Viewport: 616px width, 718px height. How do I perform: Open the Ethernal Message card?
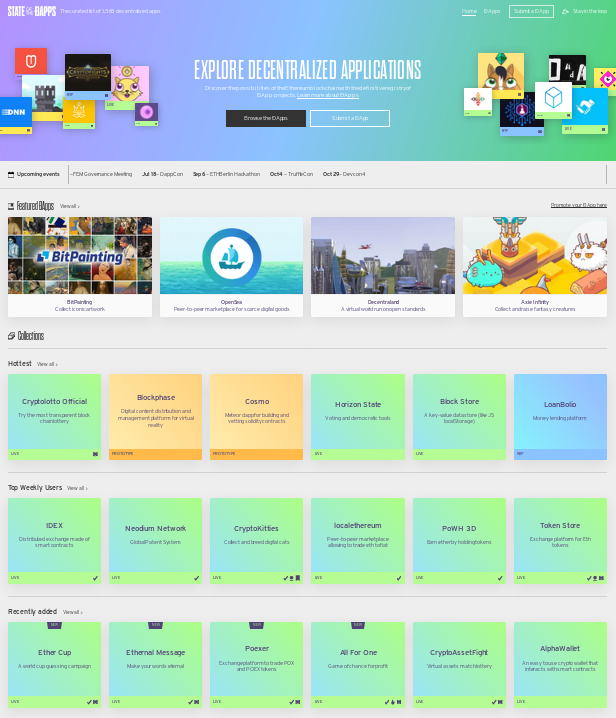click(155, 665)
